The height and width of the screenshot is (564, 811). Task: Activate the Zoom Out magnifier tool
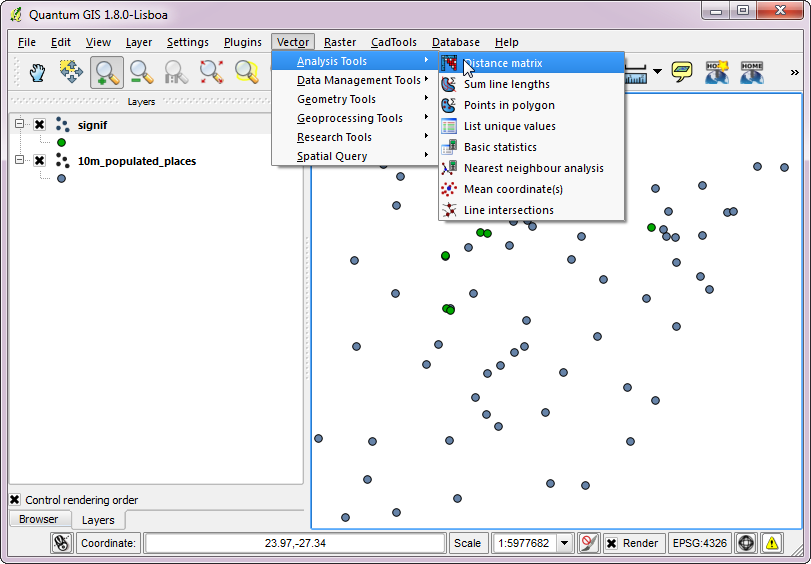coord(141,72)
